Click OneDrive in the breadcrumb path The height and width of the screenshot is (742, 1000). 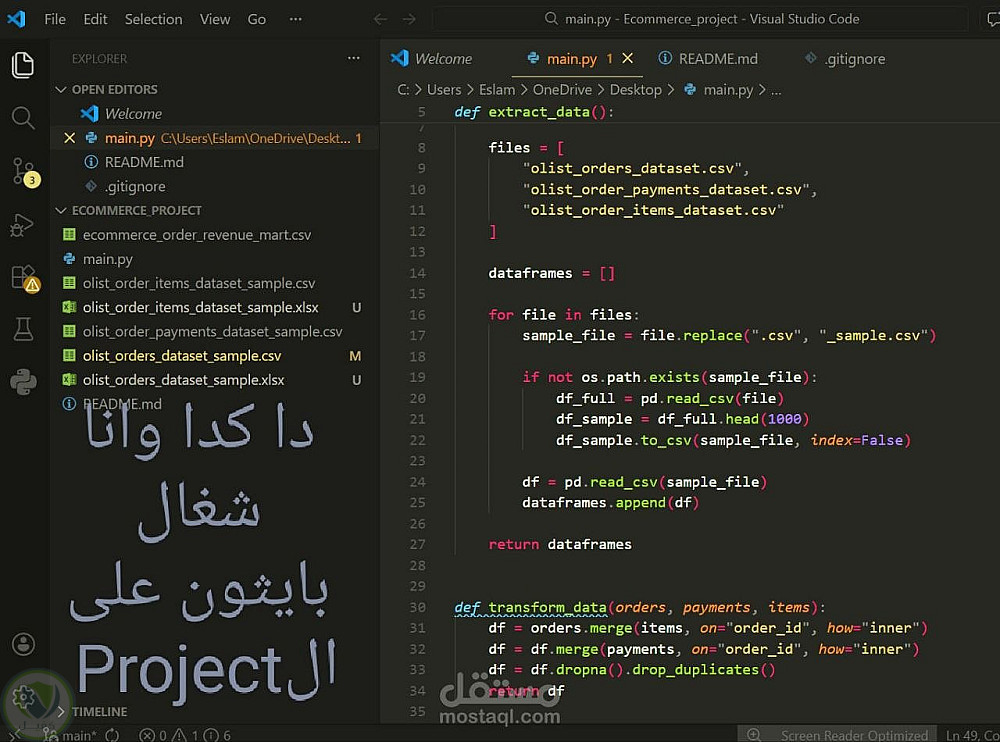pos(562,90)
